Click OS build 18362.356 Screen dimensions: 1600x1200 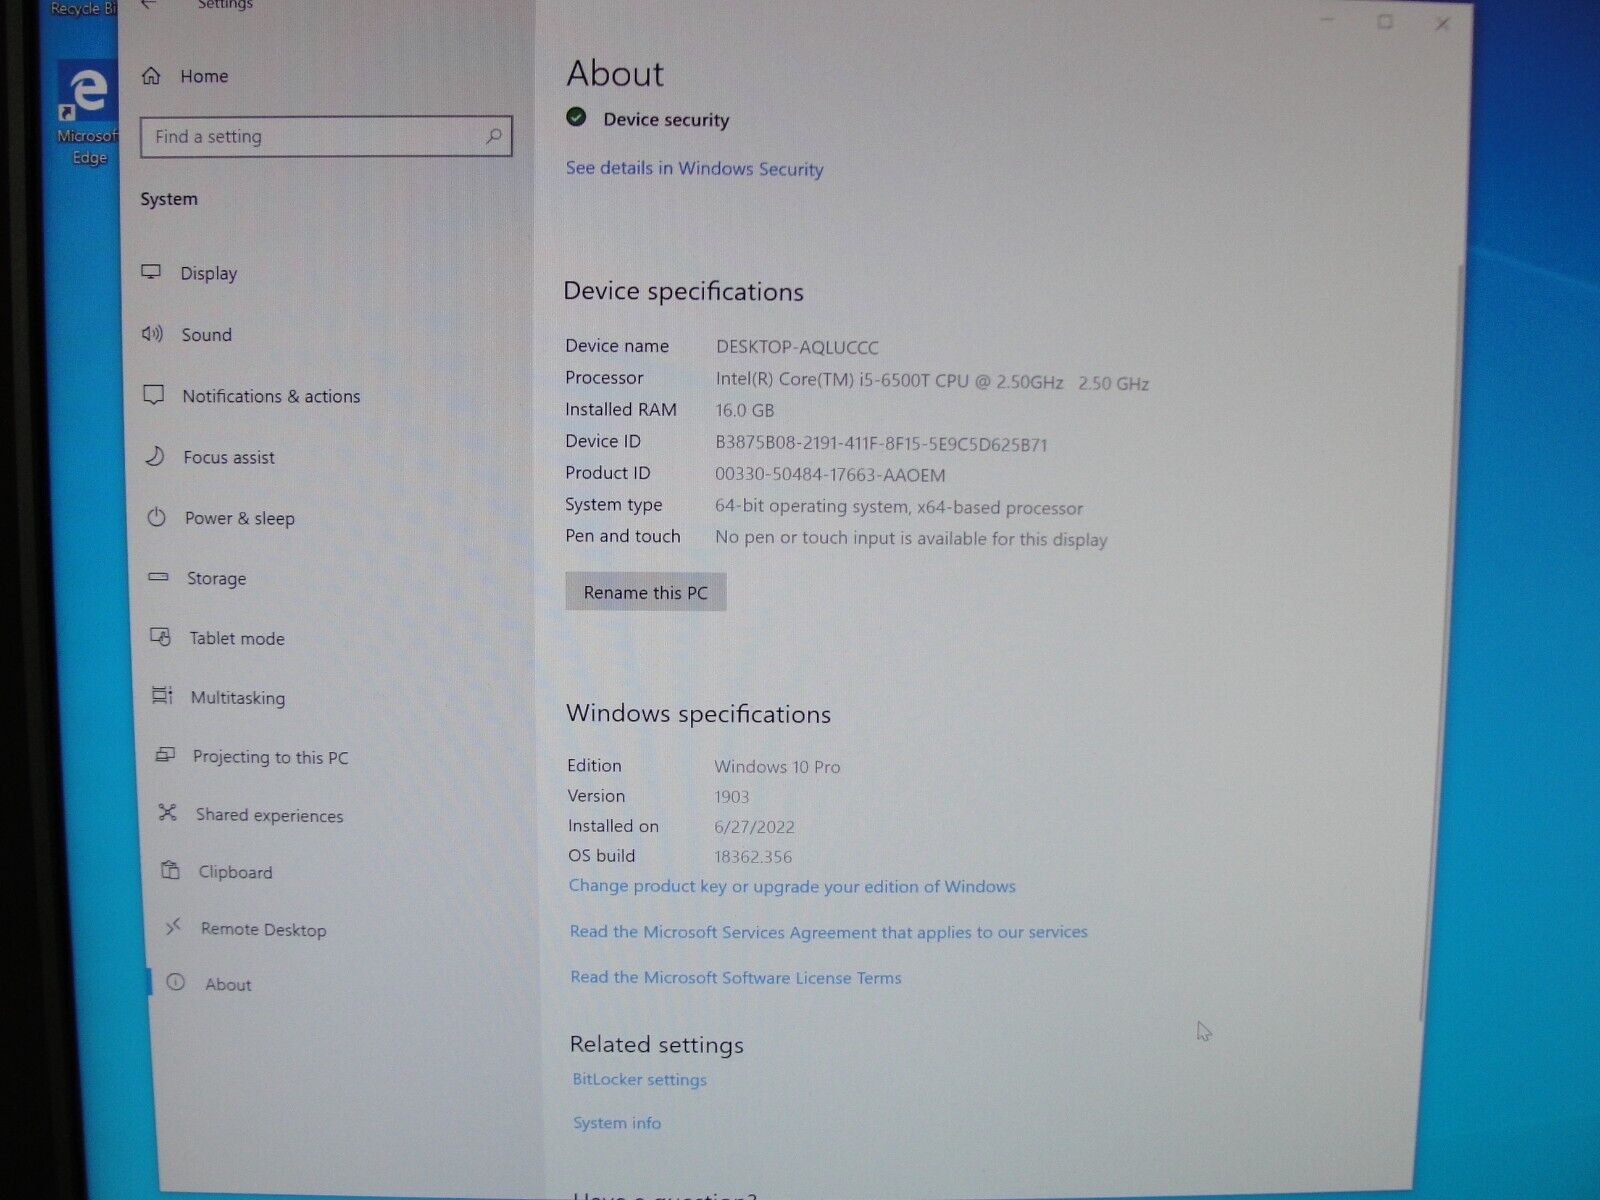point(753,857)
